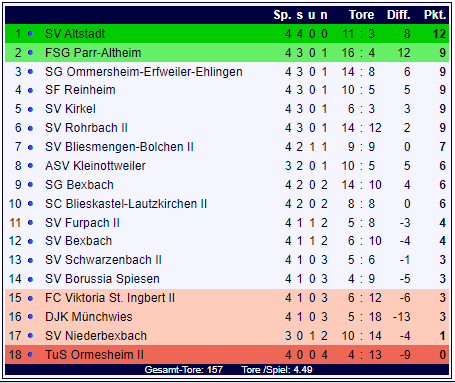455x383 pixels.
Task: Click the blue dot beside FSG Parr-Altheim
Action: coord(30,53)
